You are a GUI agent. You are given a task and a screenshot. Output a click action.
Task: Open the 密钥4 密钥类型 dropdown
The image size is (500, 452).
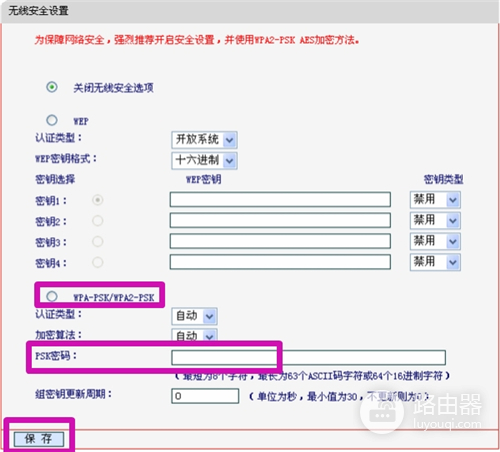pyautogui.click(x=435, y=262)
